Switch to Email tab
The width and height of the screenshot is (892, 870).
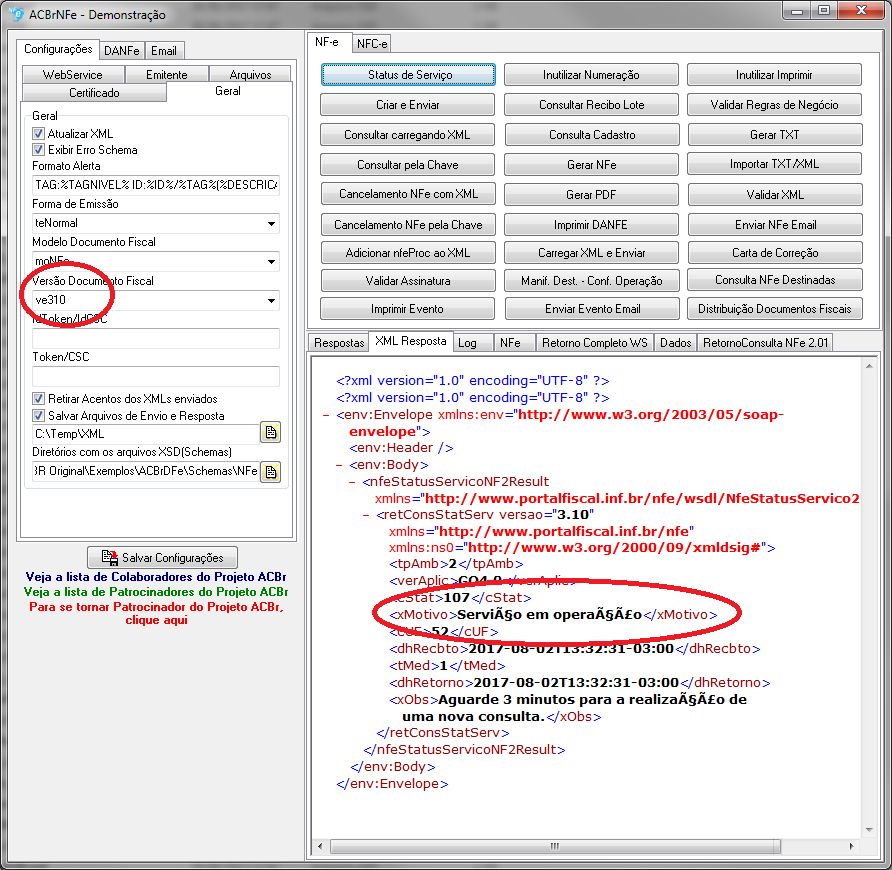[164, 51]
